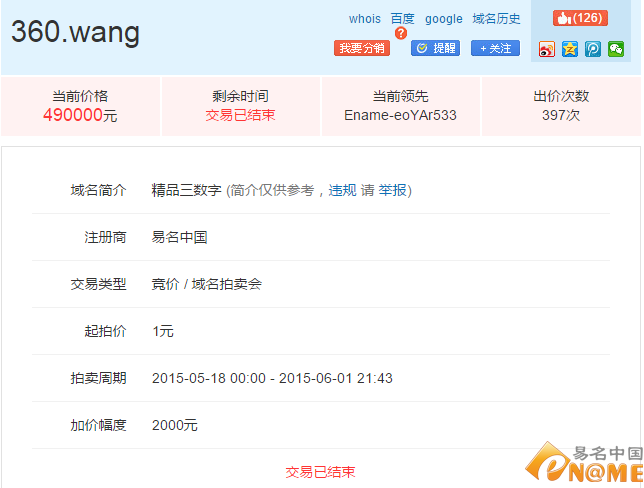Open the 百度 search link
Image resolution: width=644 pixels, height=488 pixels.
[x=402, y=19]
